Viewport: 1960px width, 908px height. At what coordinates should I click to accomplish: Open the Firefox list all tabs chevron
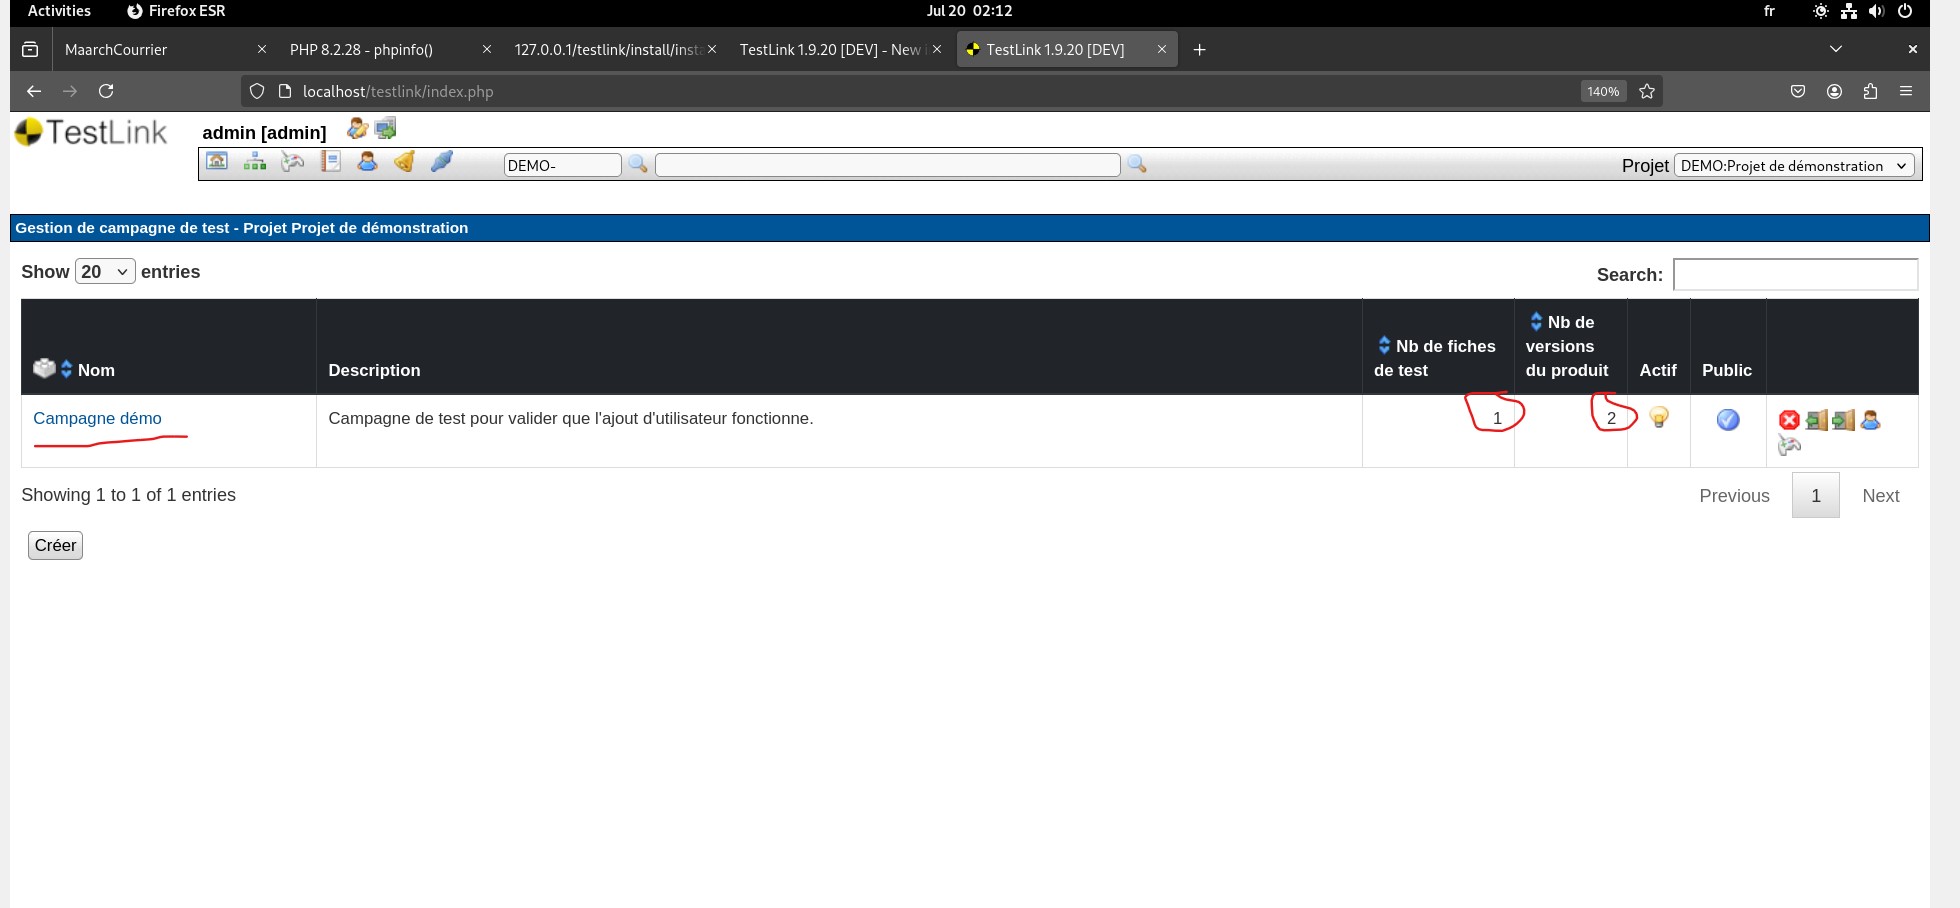[x=1835, y=49]
